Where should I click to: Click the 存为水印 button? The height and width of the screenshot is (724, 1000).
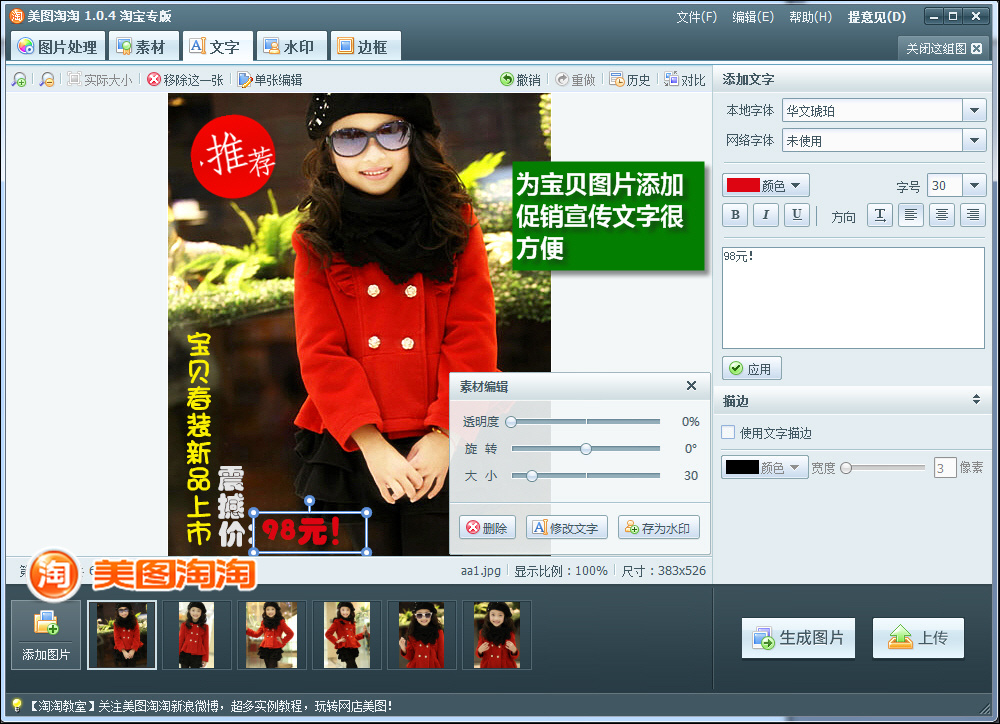tap(659, 528)
